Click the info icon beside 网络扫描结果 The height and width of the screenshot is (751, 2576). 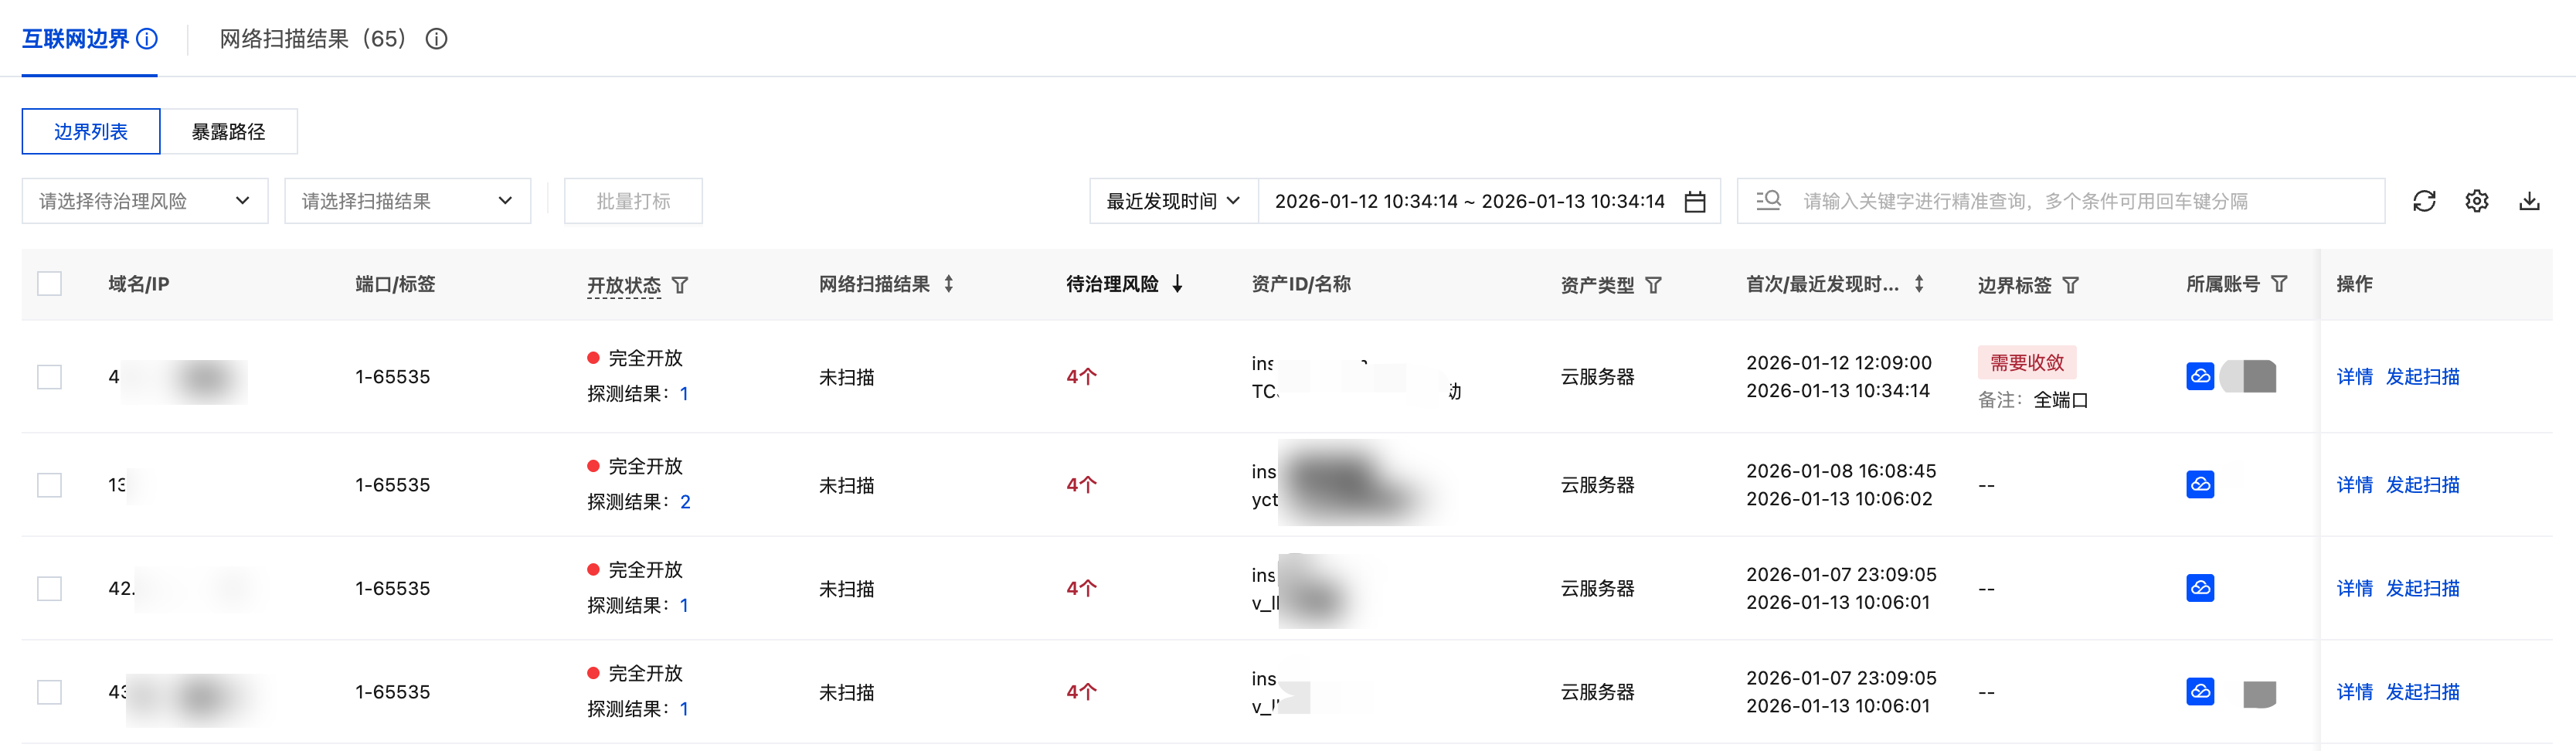pos(436,39)
